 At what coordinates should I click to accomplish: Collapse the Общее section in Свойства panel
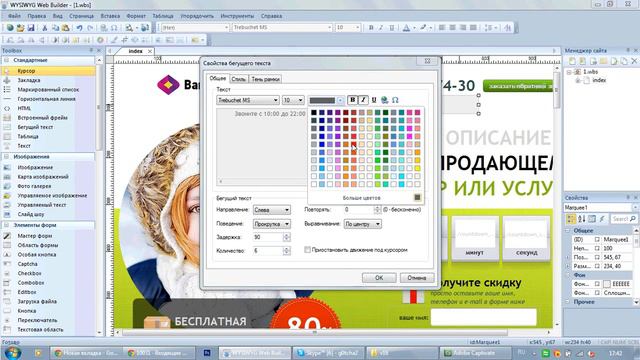coord(568,231)
